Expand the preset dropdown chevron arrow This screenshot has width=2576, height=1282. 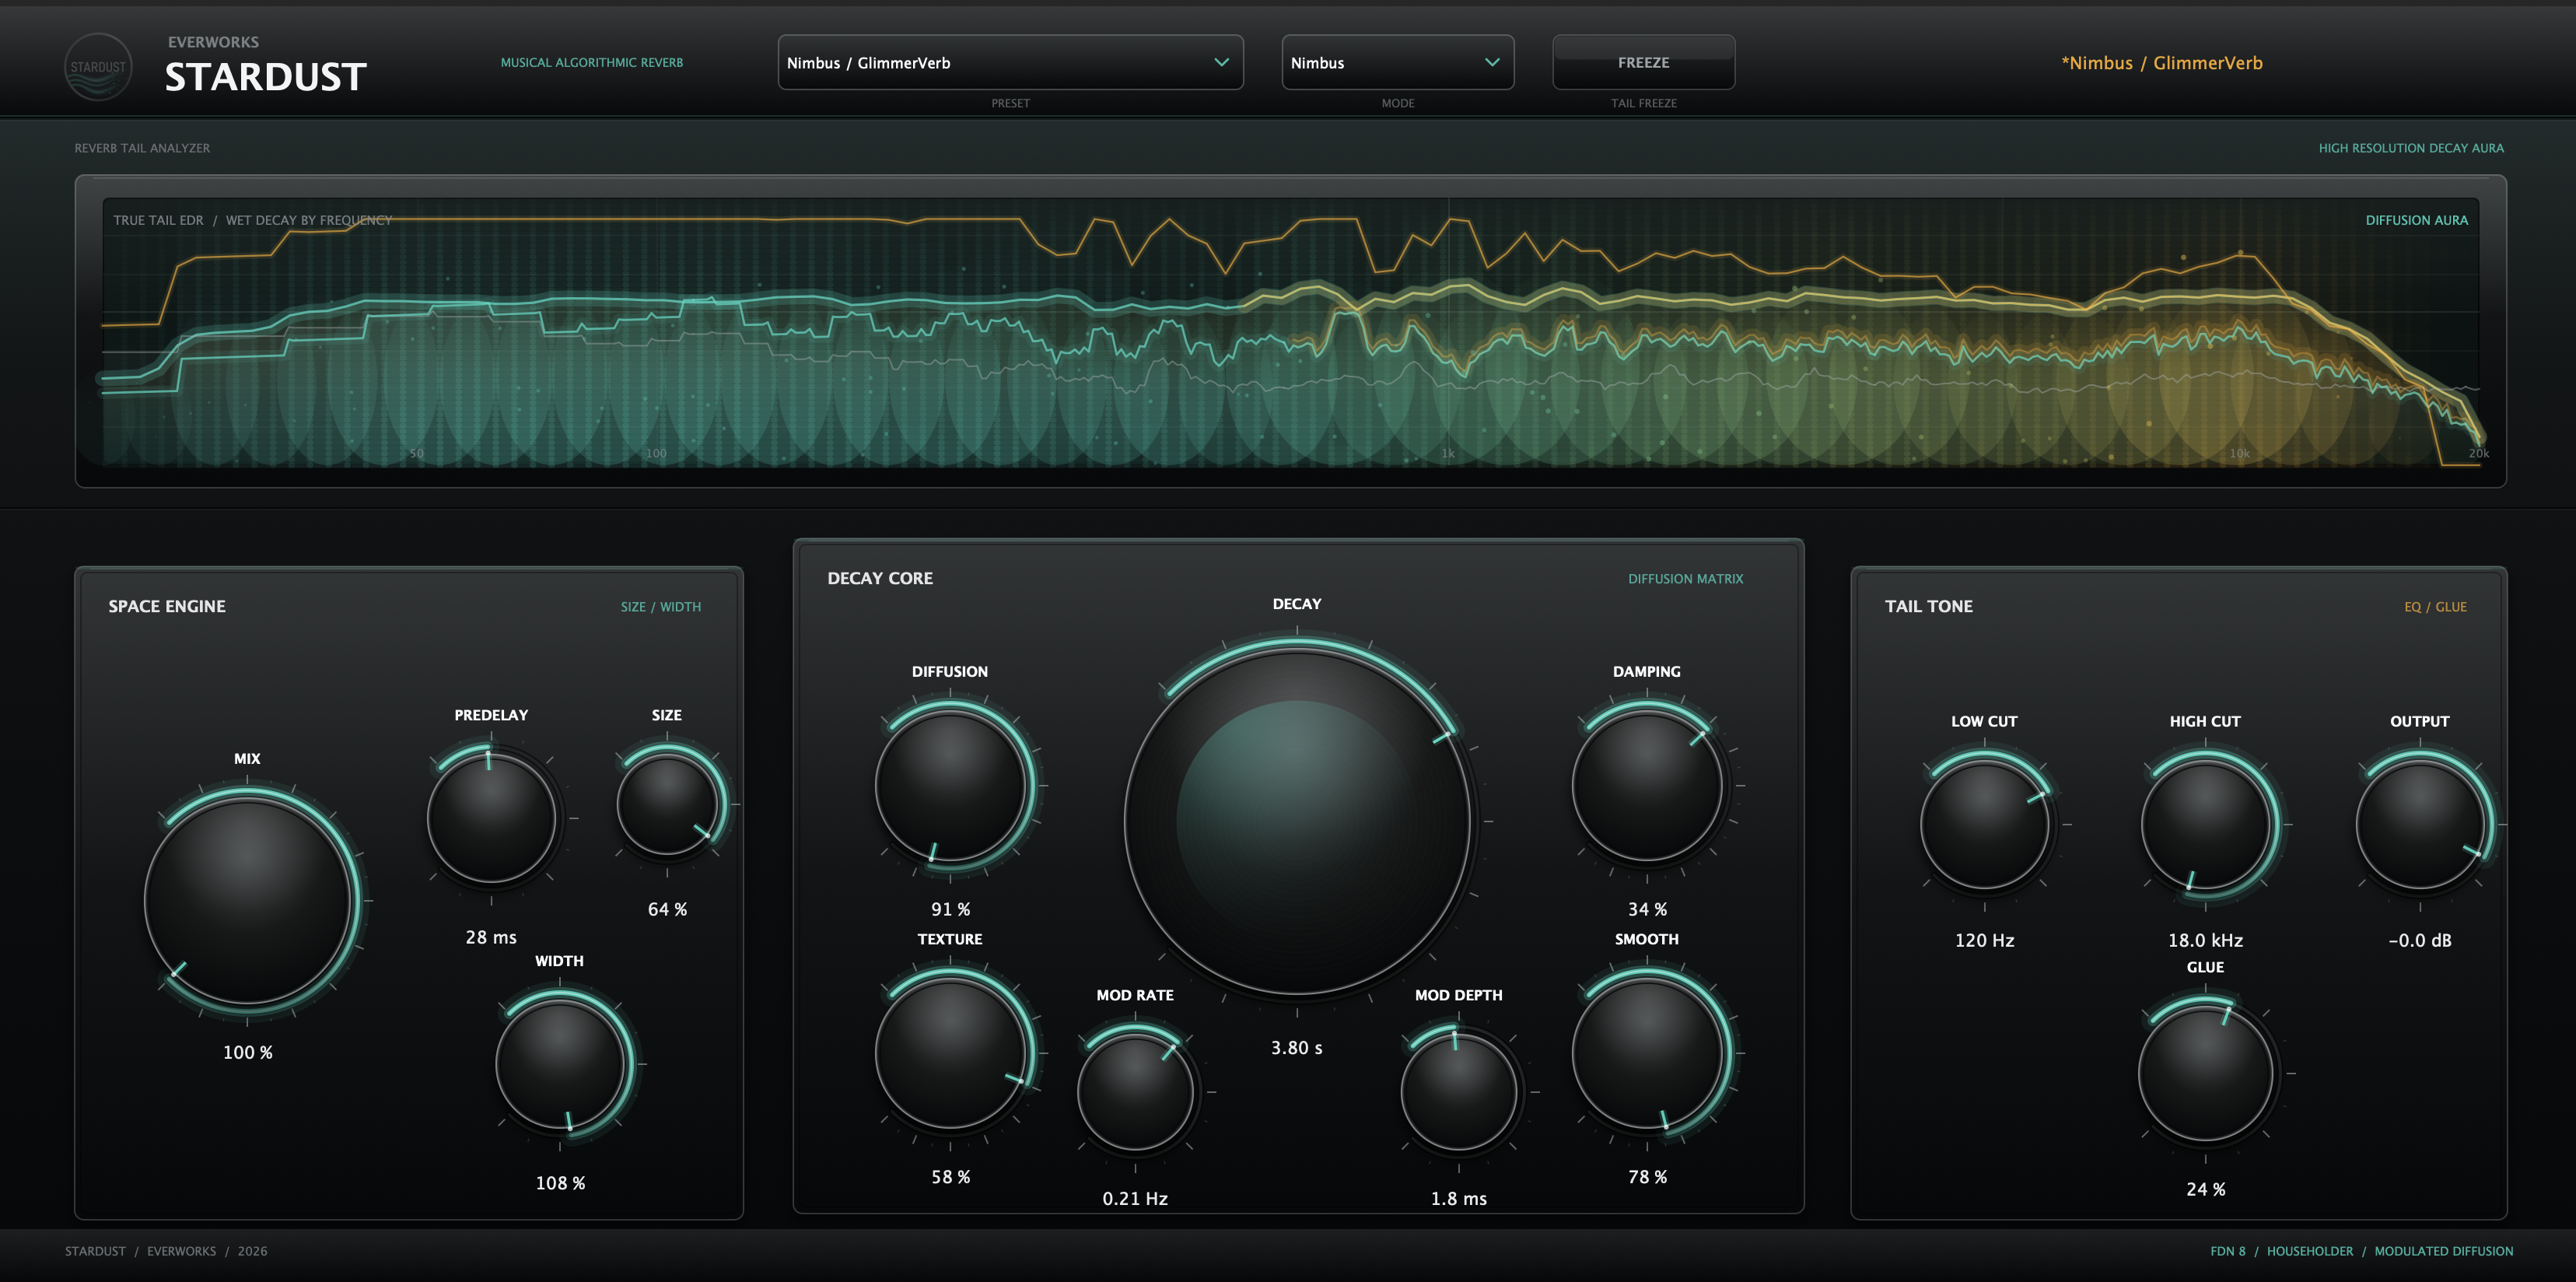1221,62
